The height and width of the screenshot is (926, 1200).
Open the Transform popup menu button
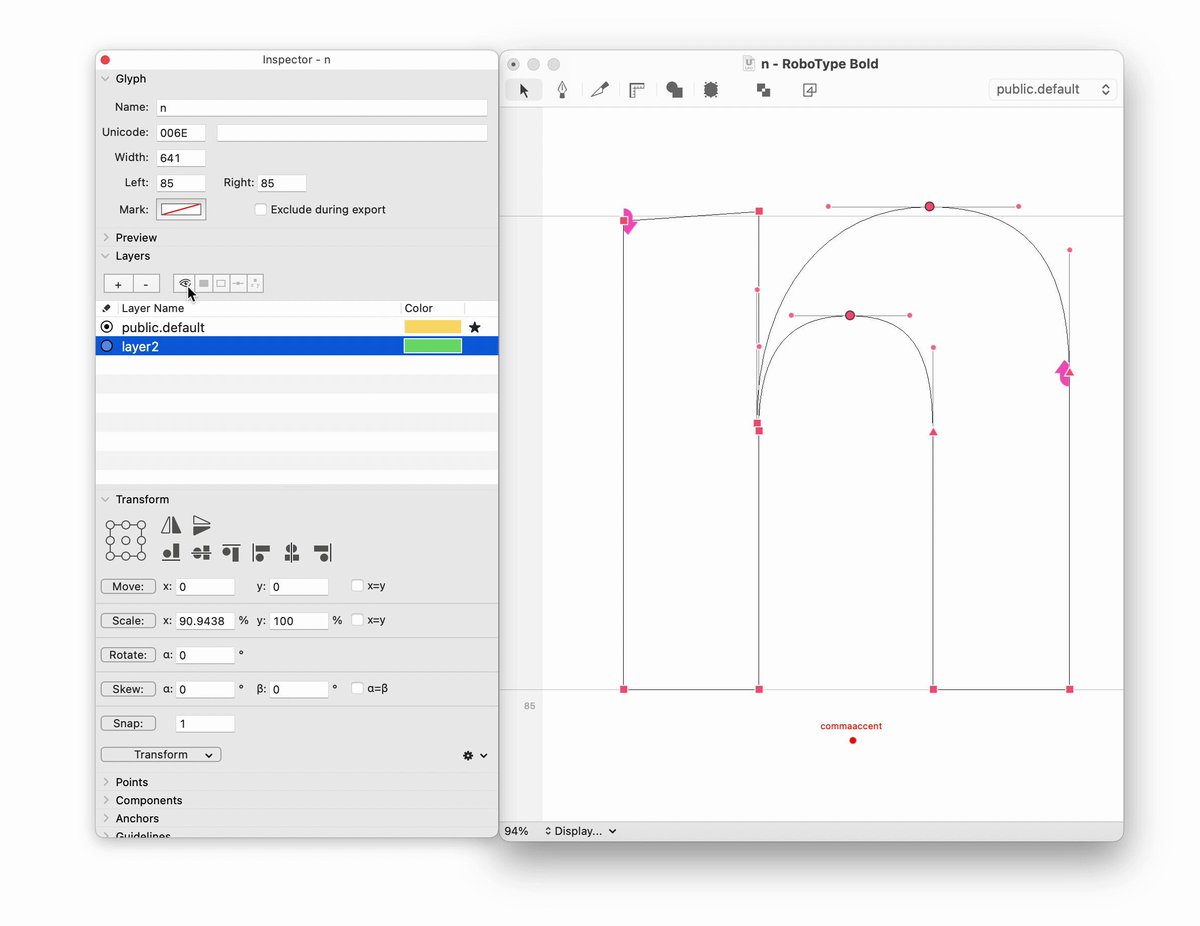161,755
